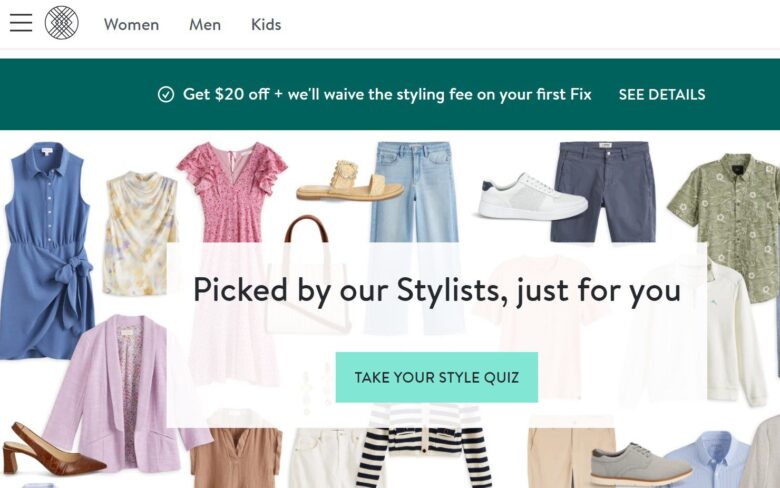This screenshot has width=780, height=488.
Task: Click the gray suede oxford shoe
Action: [x=640, y=464]
